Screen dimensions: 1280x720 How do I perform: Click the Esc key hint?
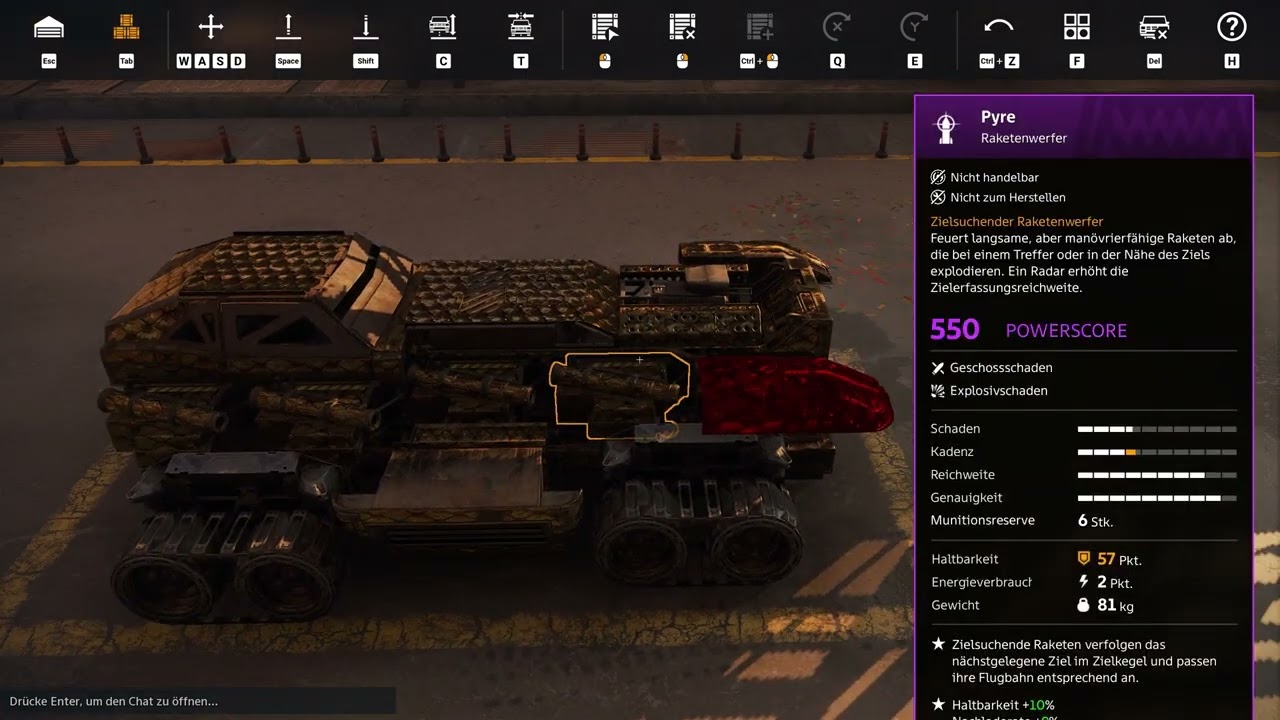click(x=49, y=61)
